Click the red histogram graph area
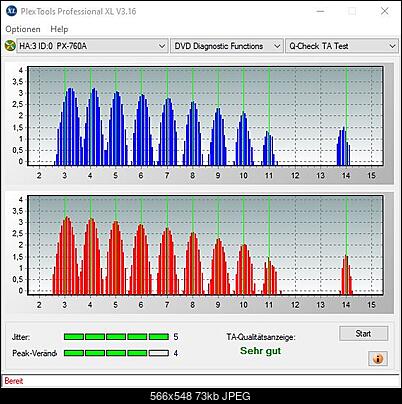 pyautogui.click(x=205, y=245)
